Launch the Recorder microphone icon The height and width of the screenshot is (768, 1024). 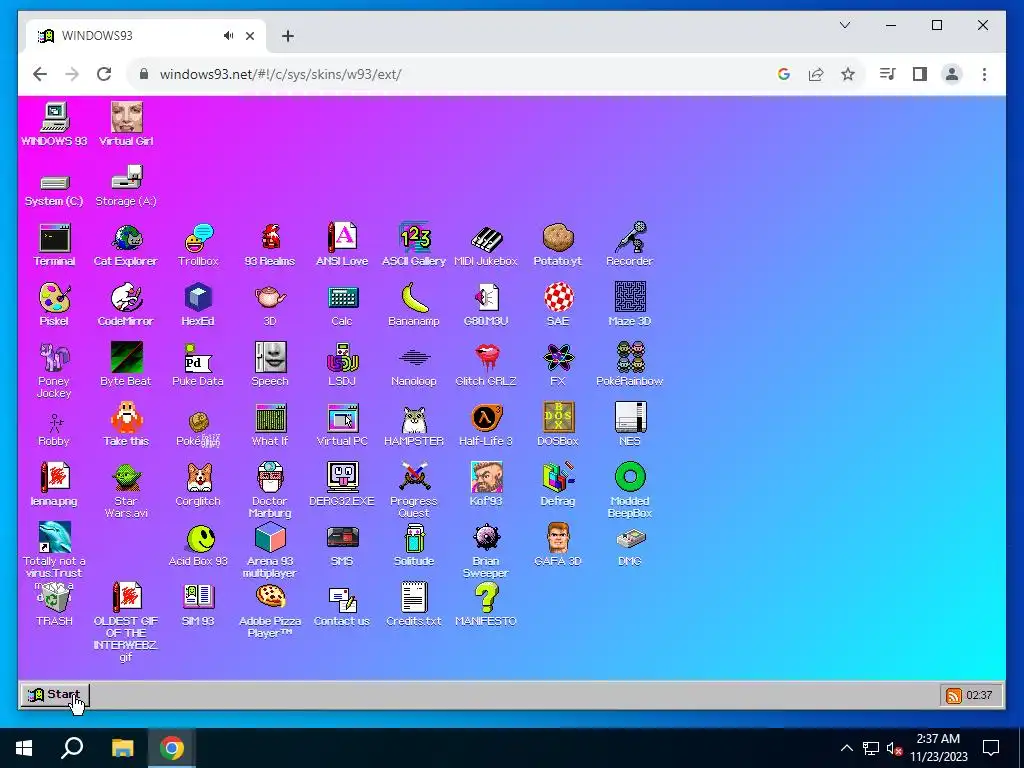coord(630,238)
